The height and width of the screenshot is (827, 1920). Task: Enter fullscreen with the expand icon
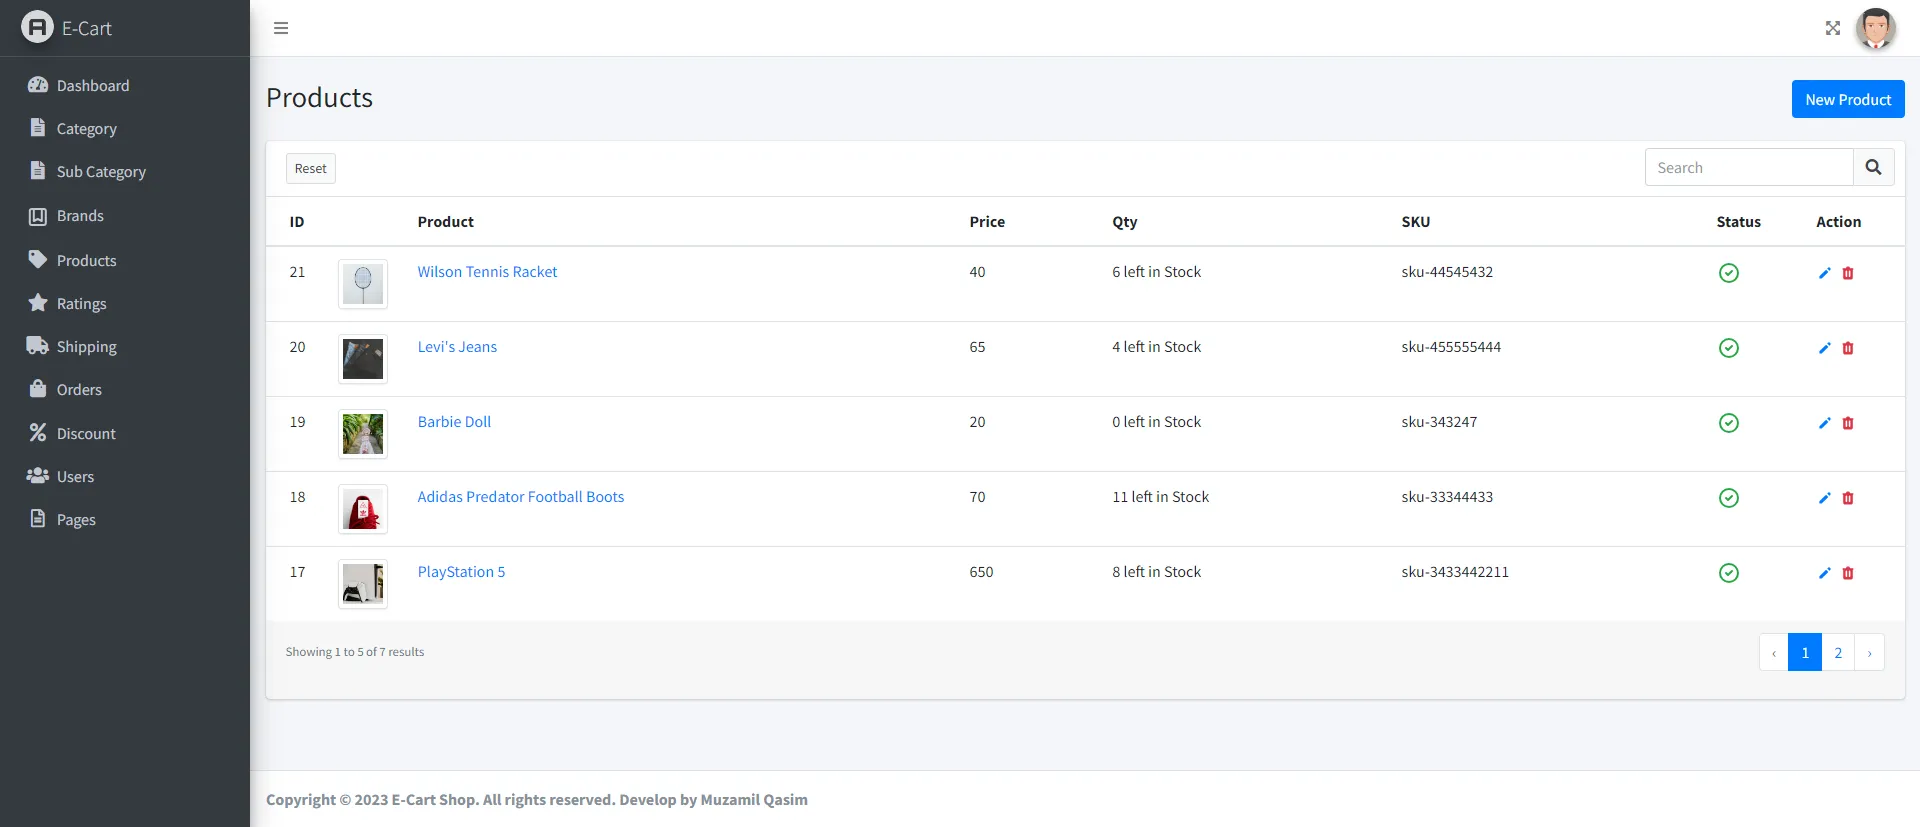[x=1832, y=28]
